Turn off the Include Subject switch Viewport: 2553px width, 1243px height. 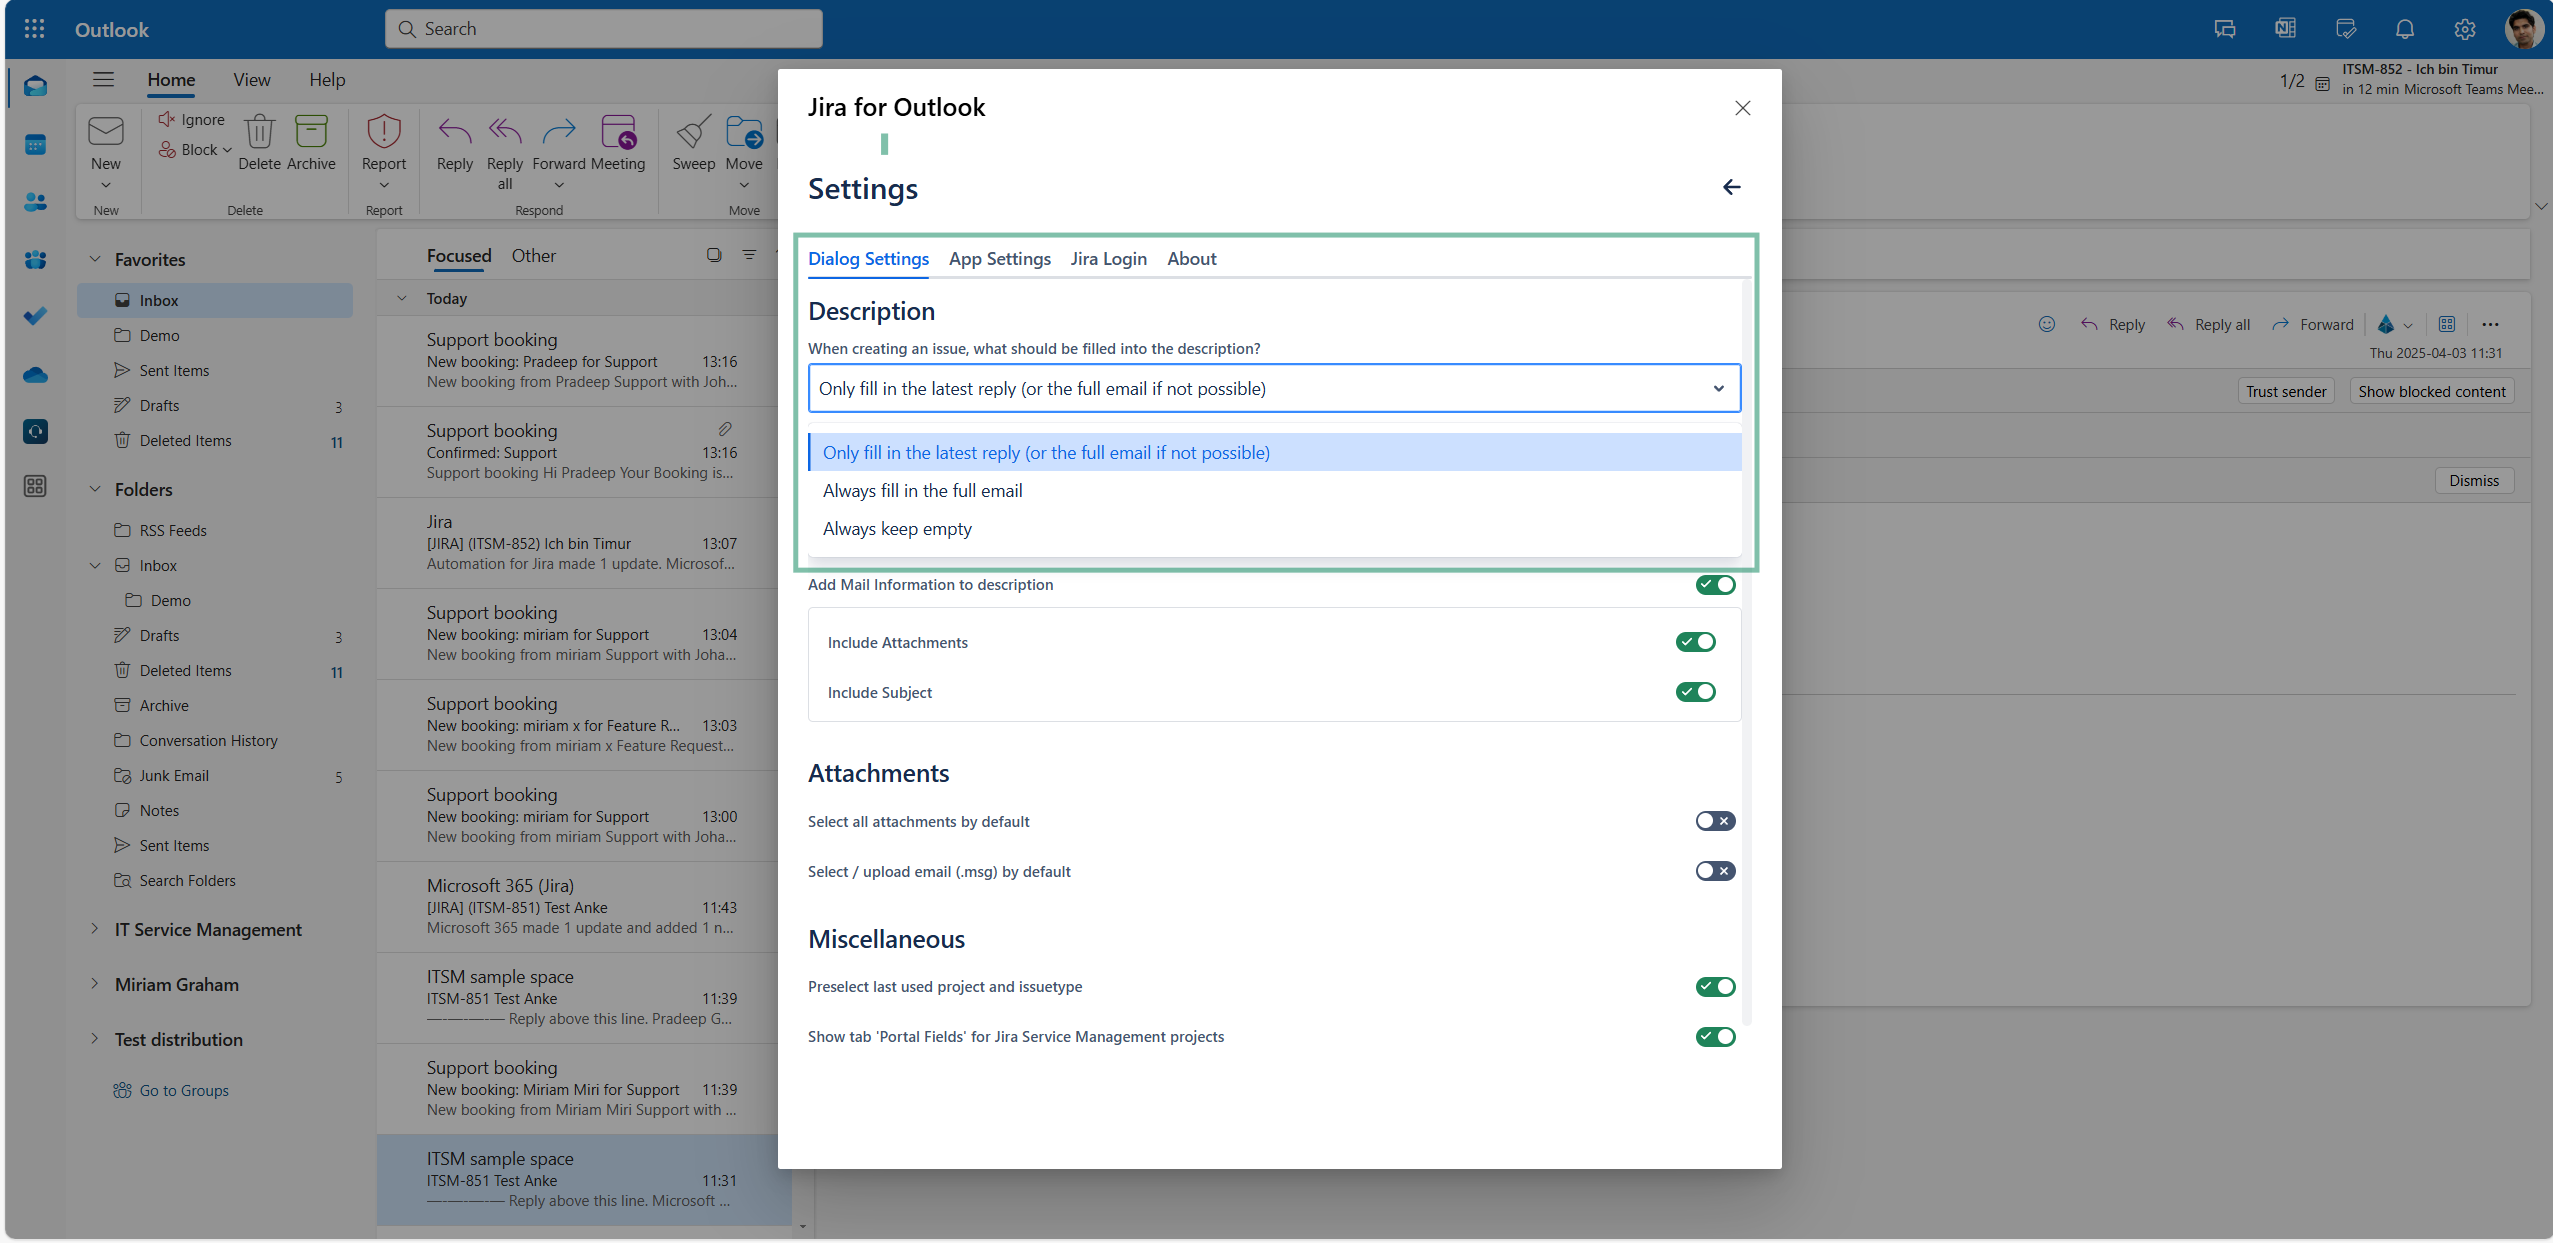tap(1697, 691)
